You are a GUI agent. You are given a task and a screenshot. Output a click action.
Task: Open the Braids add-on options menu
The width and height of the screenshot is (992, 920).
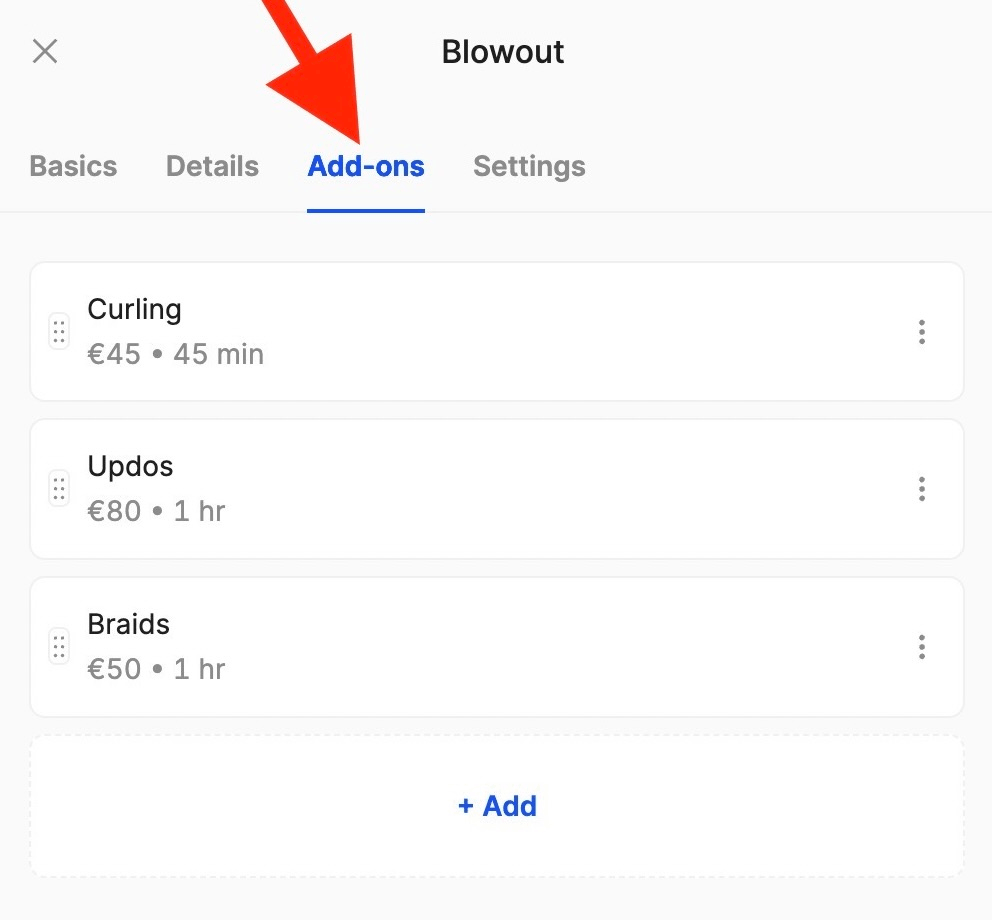pos(921,647)
